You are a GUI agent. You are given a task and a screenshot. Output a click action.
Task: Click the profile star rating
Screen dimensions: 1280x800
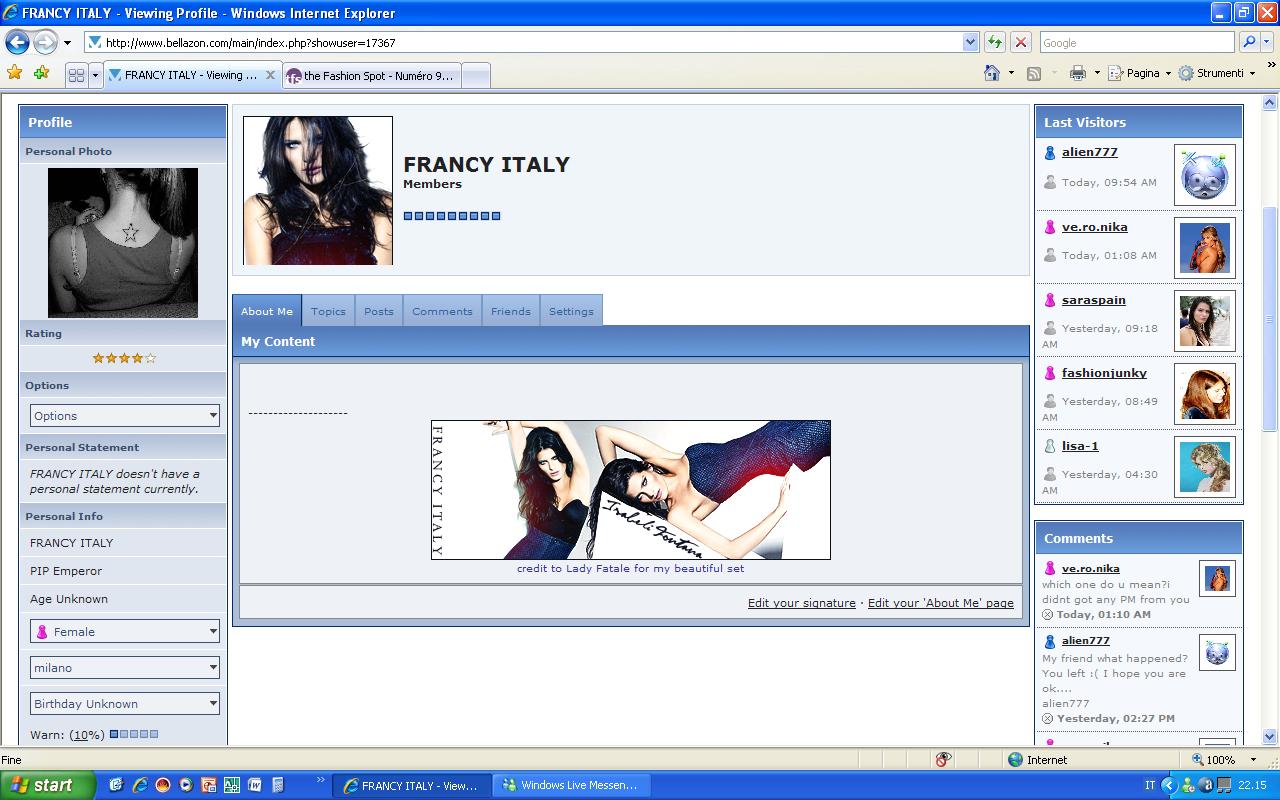click(x=124, y=358)
